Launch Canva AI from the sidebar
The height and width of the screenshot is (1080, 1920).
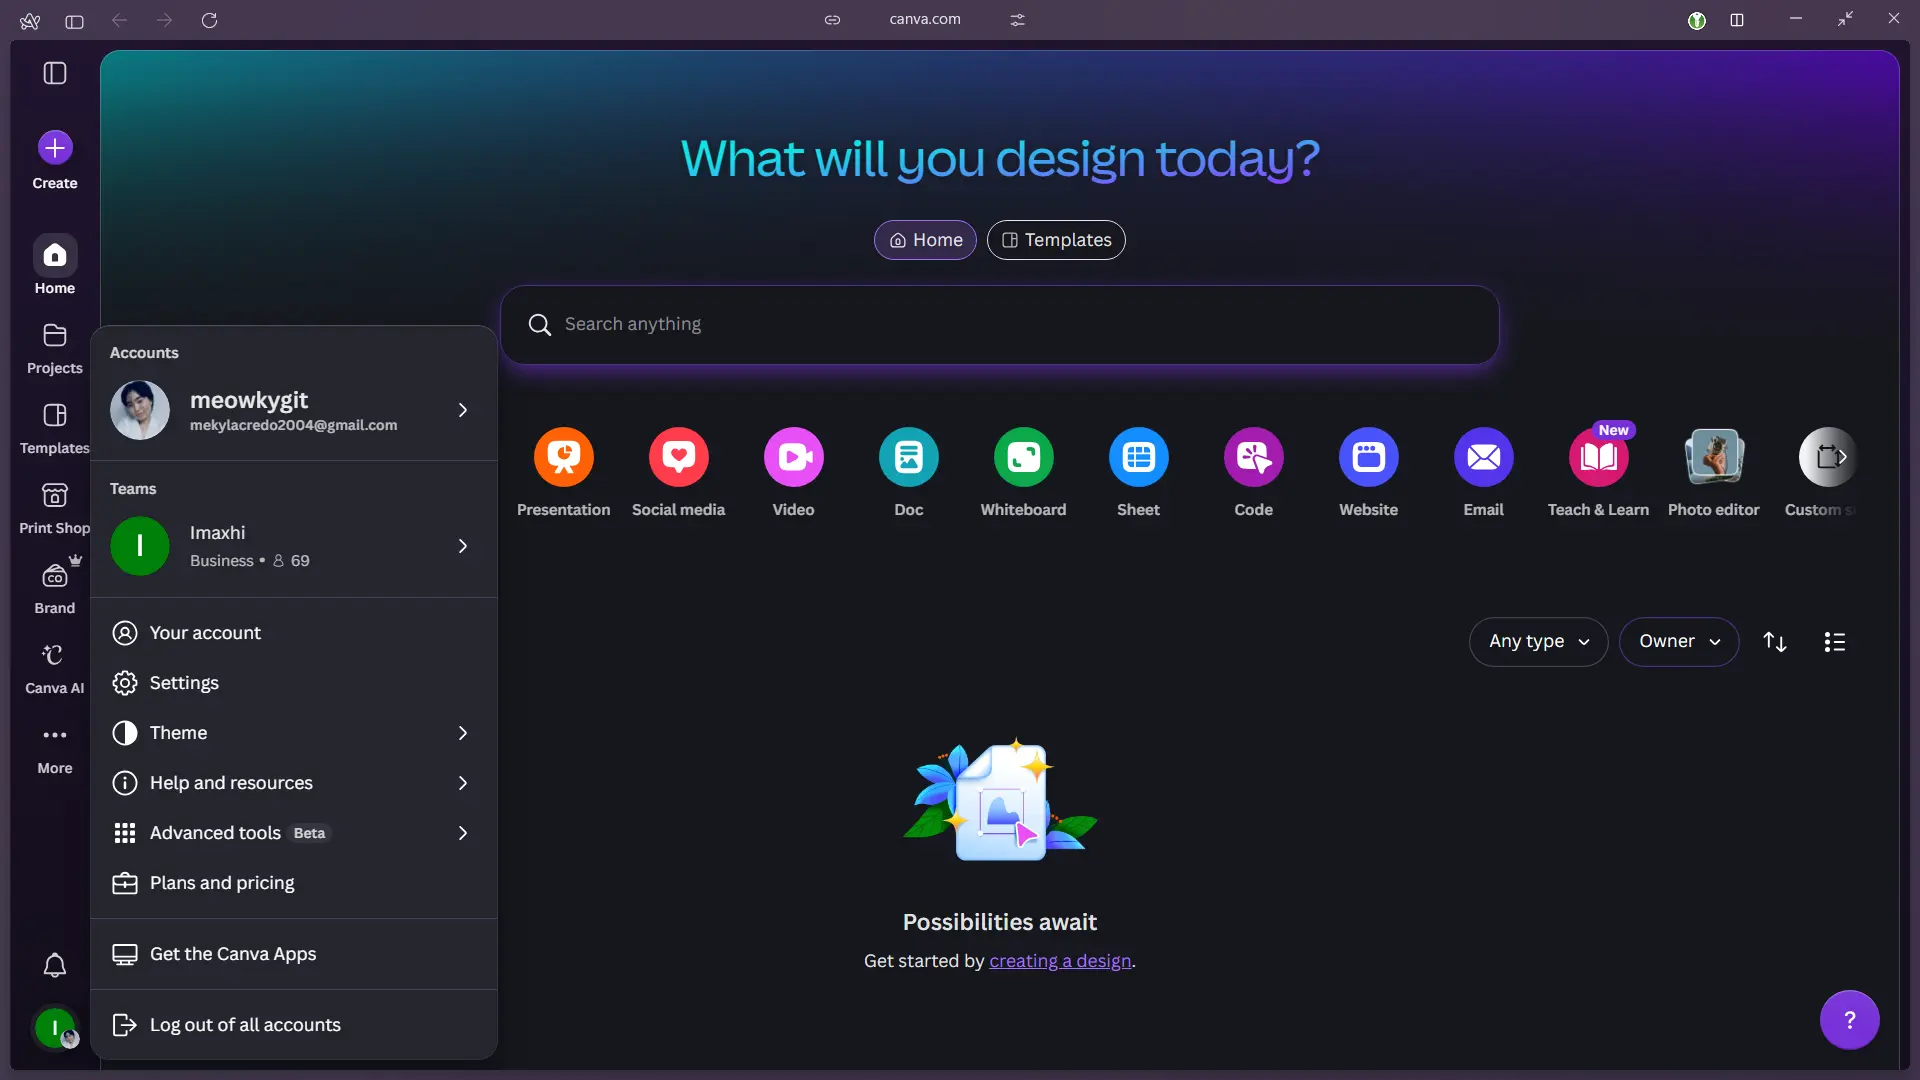click(55, 668)
